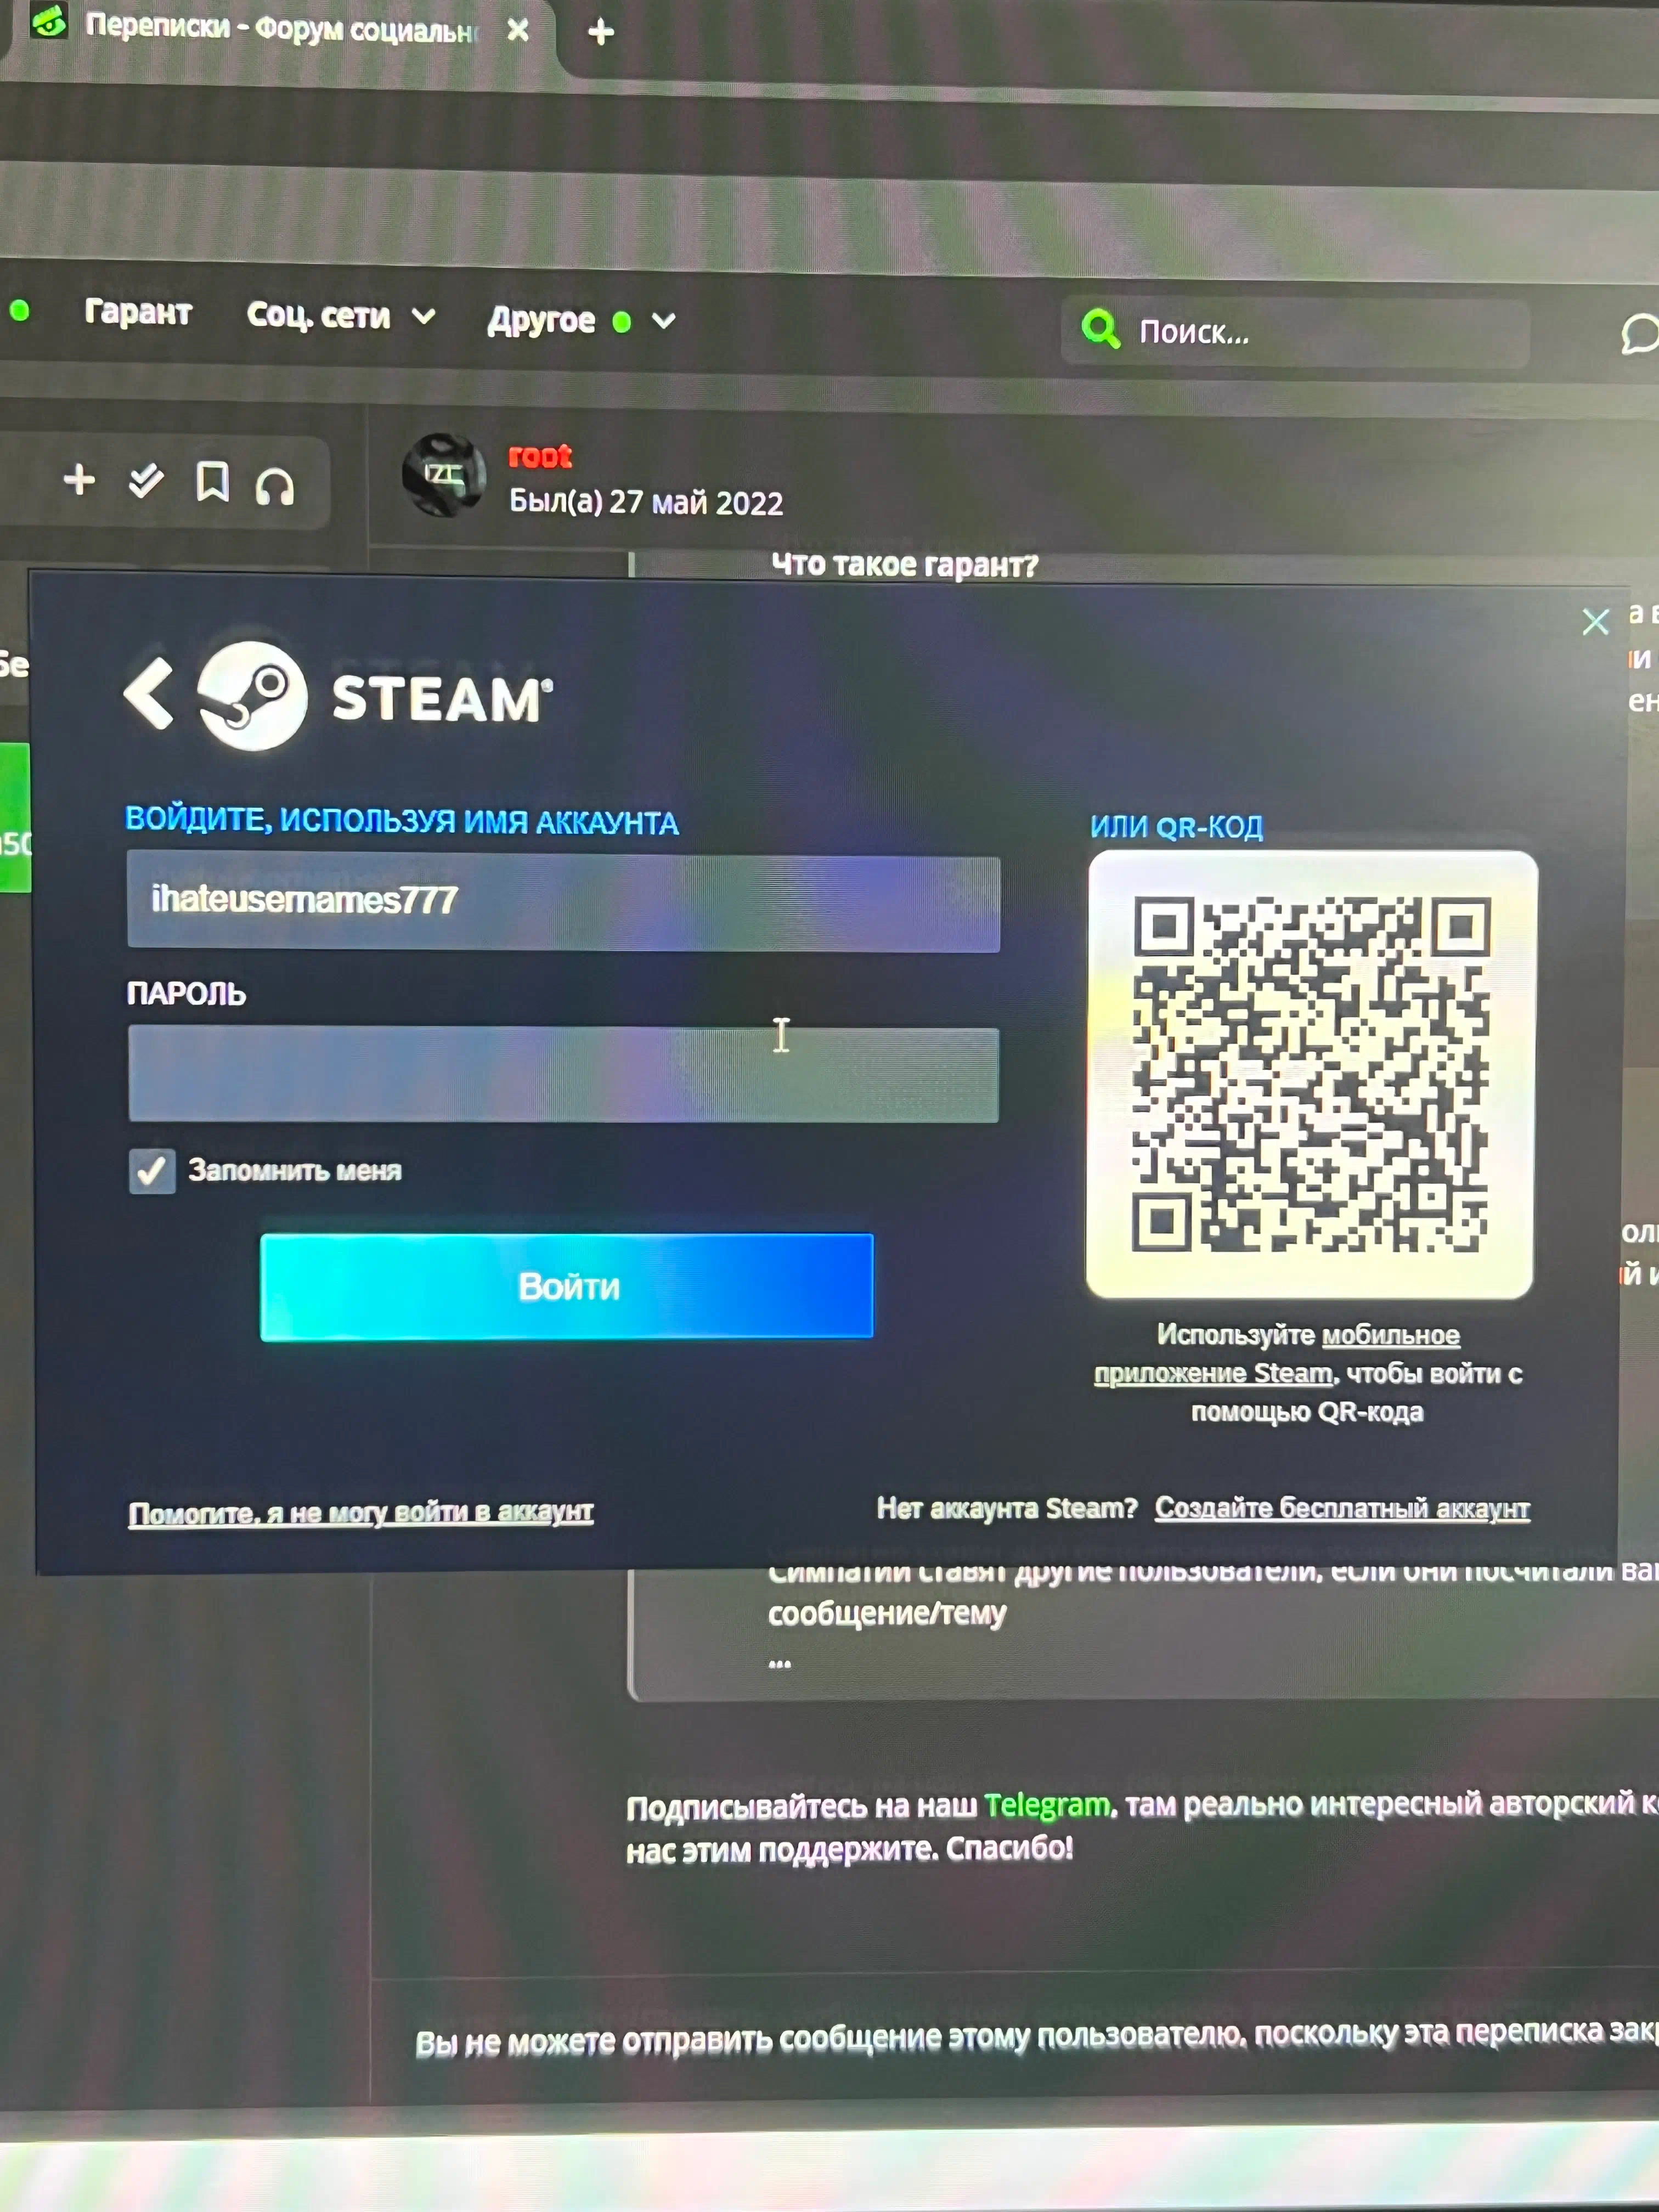Click the double-checkmark mark-read icon
The image size is (1659, 2212).
[146, 481]
